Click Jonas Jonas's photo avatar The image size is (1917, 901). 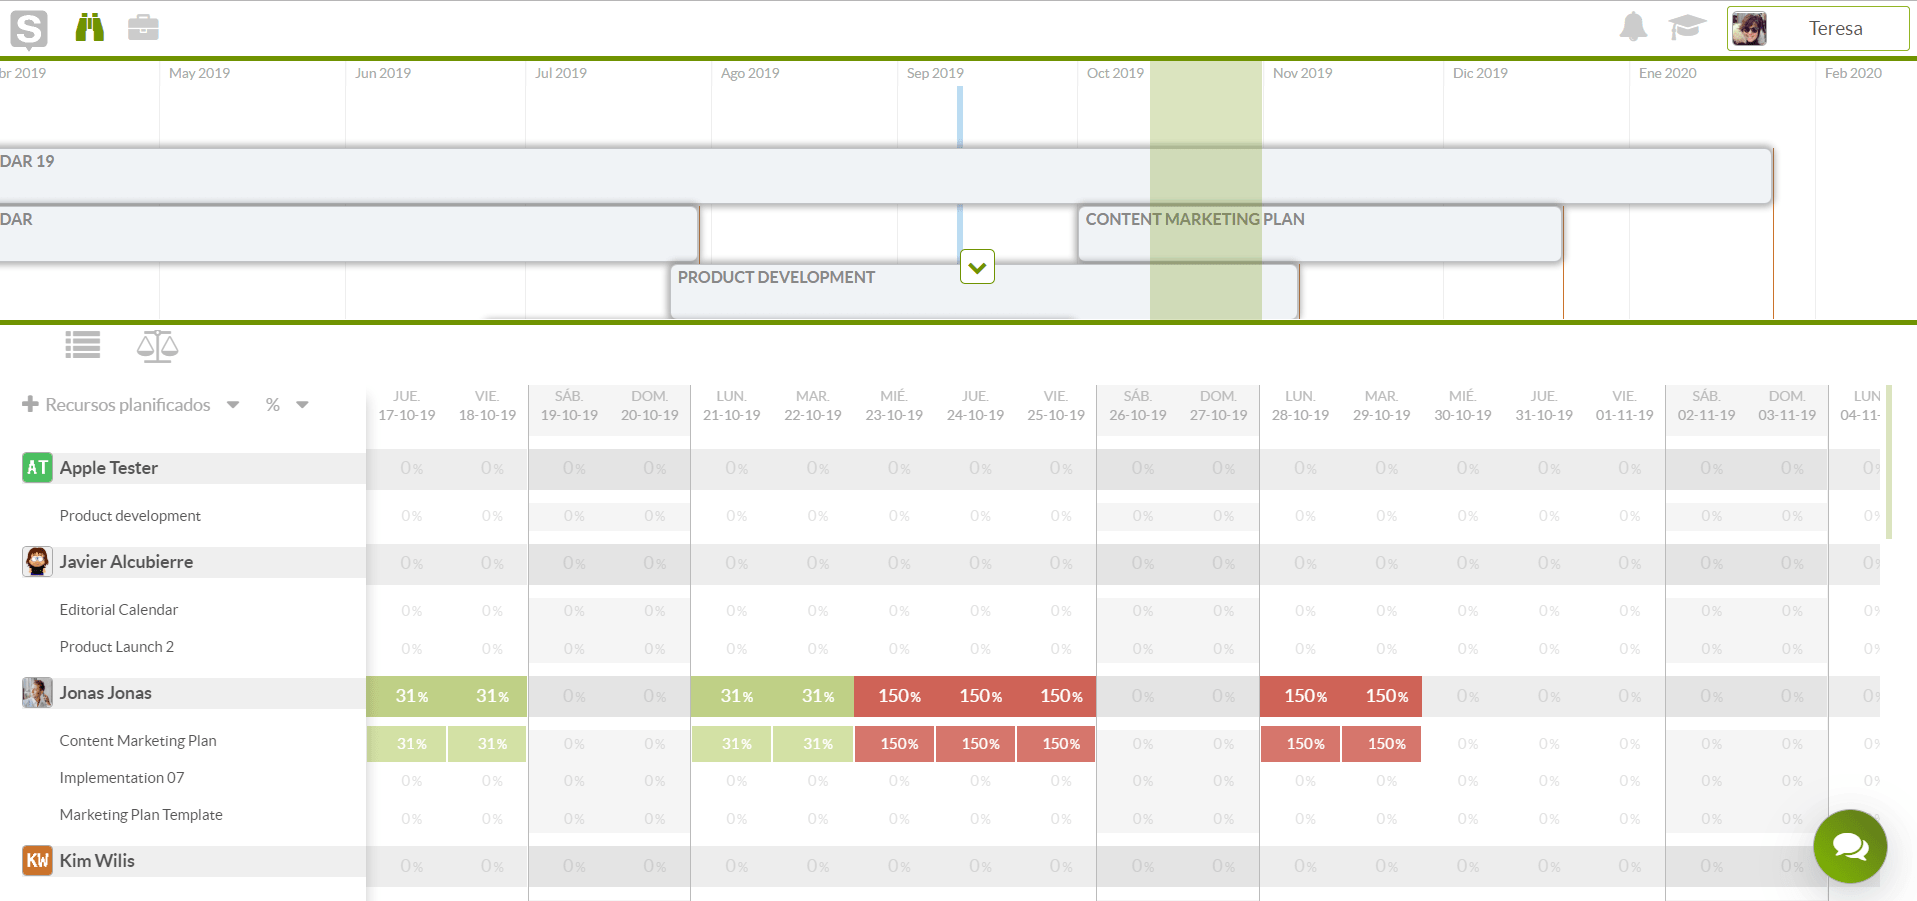coord(37,692)
